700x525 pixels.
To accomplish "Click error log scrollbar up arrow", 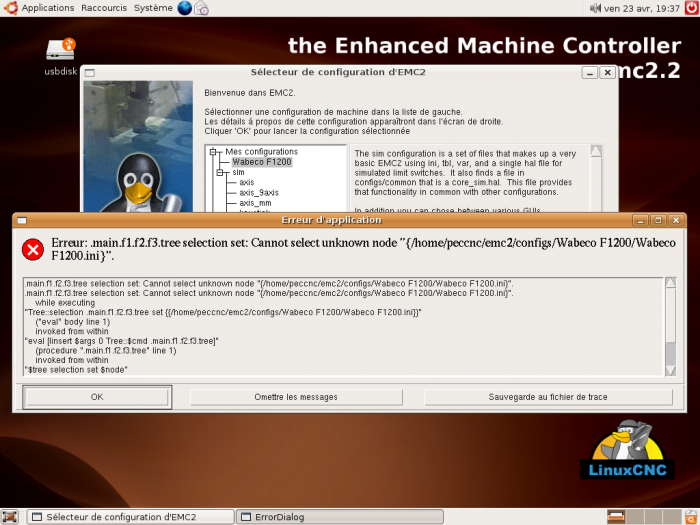I will click(x=670, y=283).
